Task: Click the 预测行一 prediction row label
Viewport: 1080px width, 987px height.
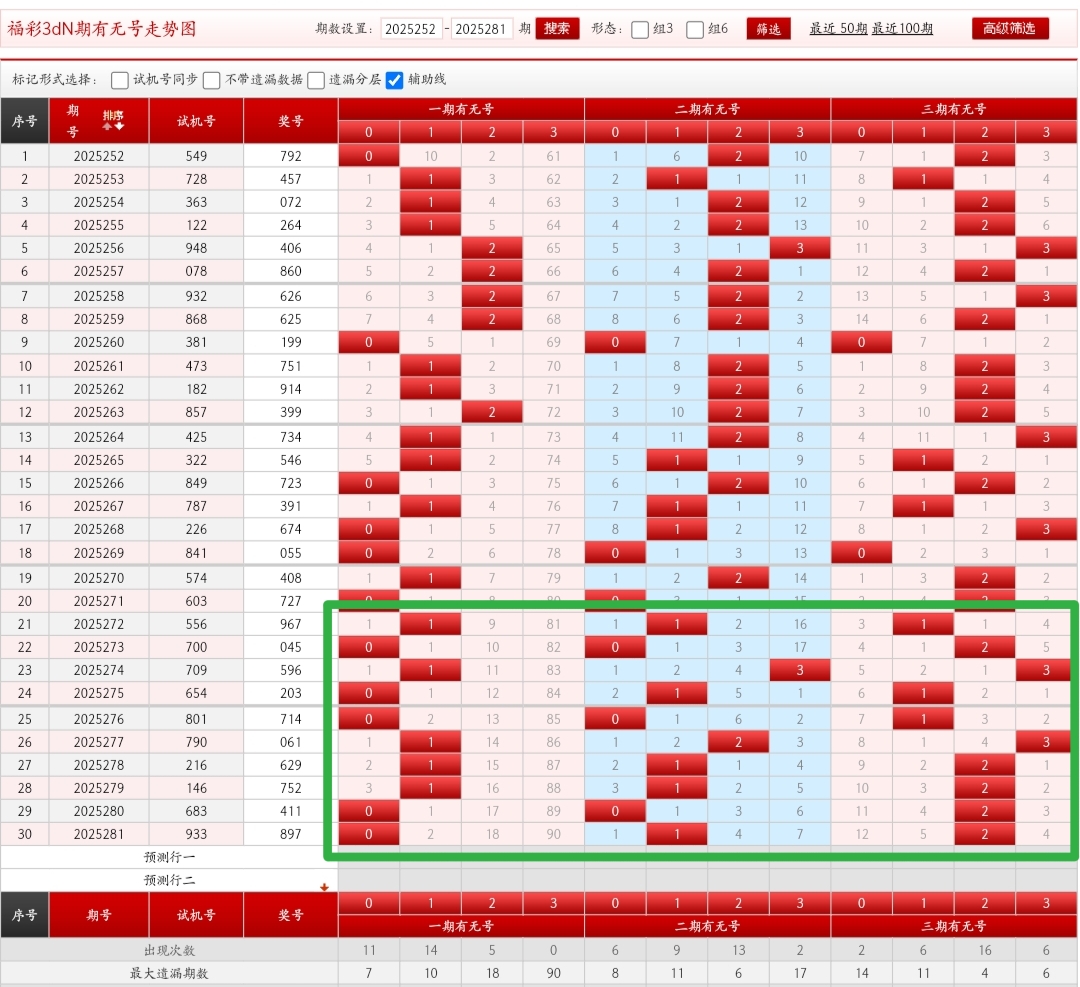Action: coord(169,858)
